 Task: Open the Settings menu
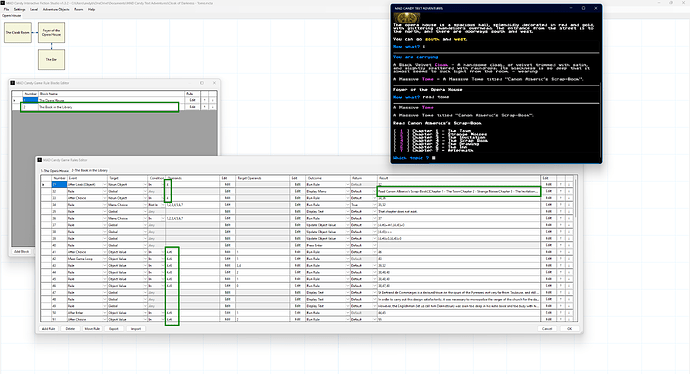tap(19, 9)
